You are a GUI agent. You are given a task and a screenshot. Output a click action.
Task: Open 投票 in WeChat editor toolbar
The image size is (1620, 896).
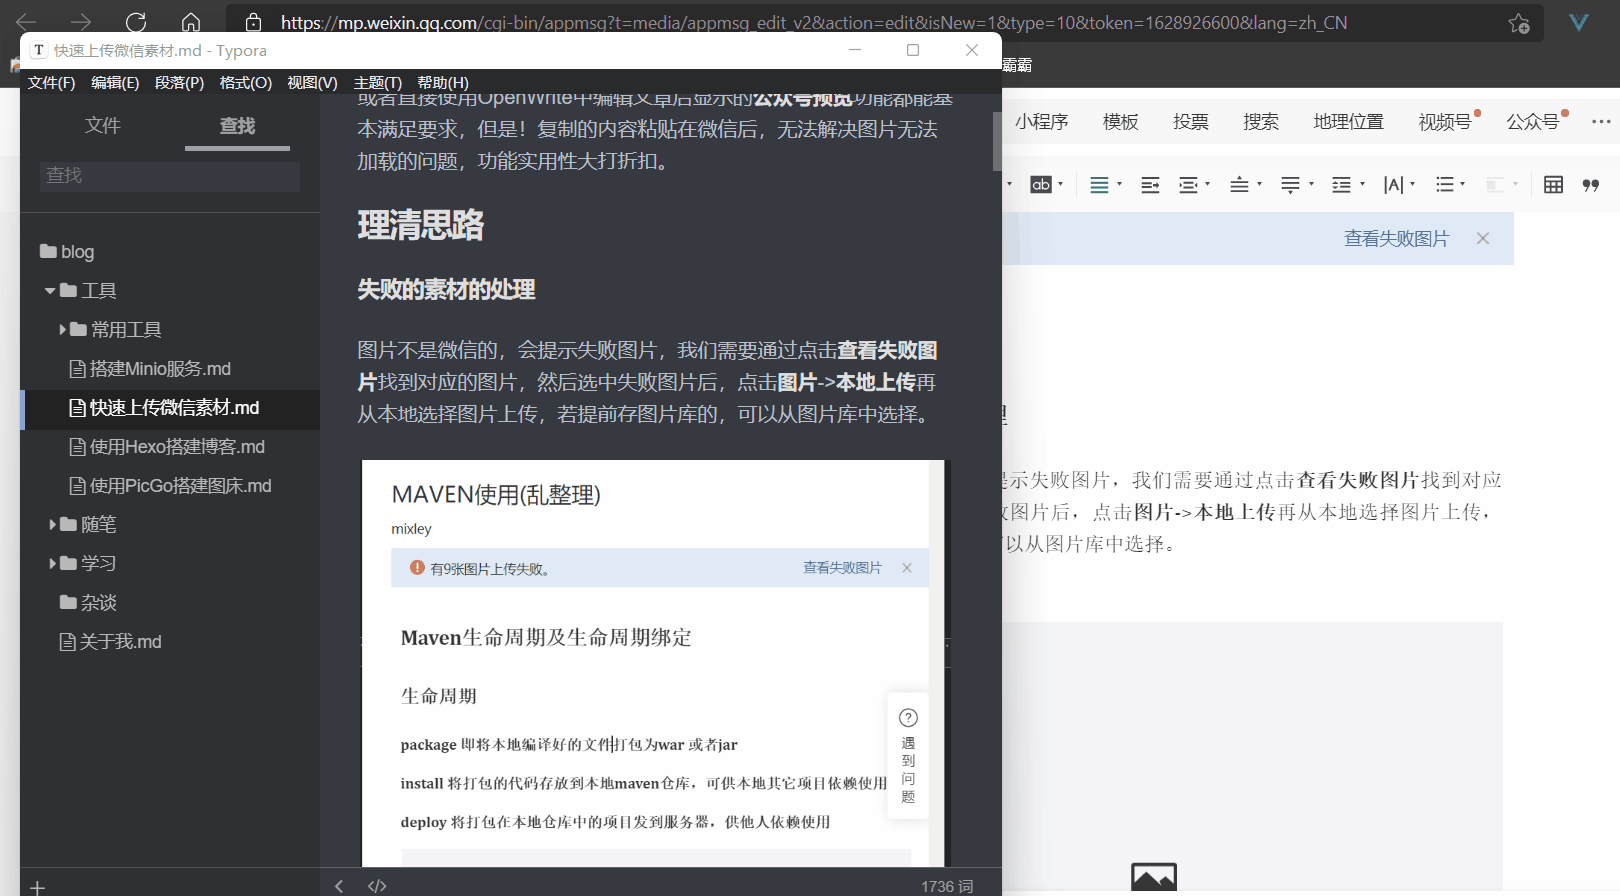pos(1190,121)
